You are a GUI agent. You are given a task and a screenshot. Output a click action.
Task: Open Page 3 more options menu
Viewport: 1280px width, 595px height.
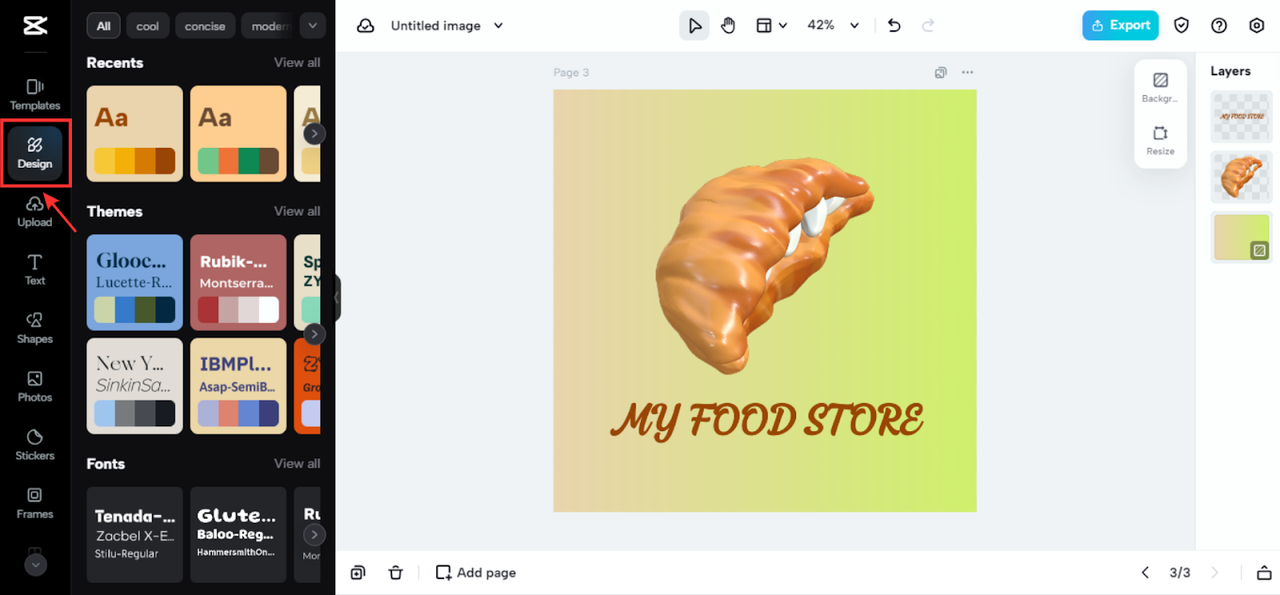[967, 72]
